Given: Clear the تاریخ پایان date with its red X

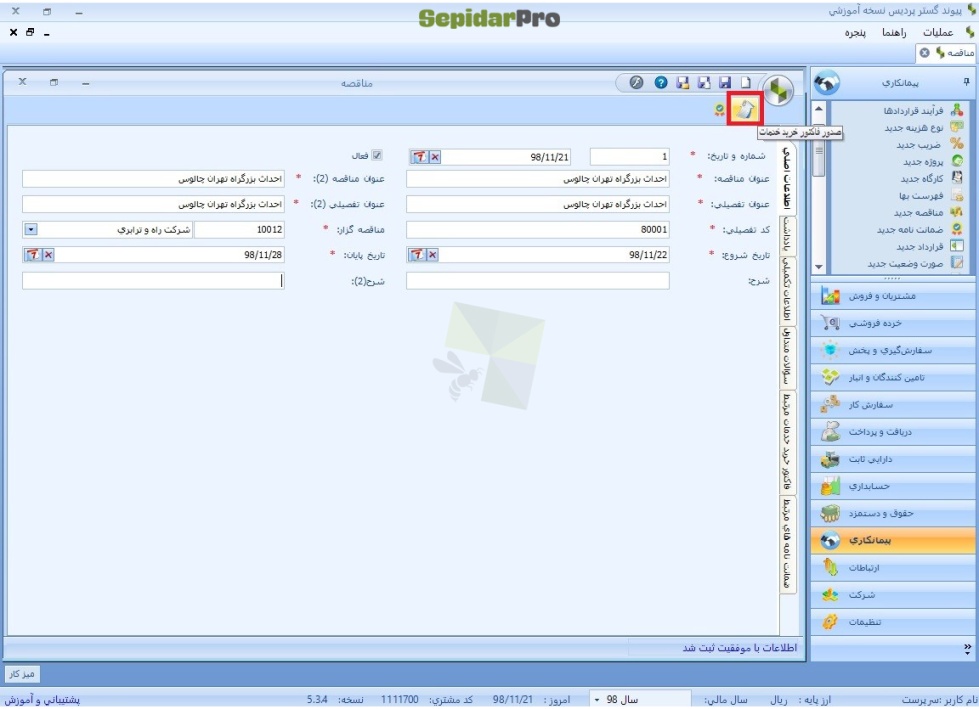Looking at the screenshot, I should point(49,255).
